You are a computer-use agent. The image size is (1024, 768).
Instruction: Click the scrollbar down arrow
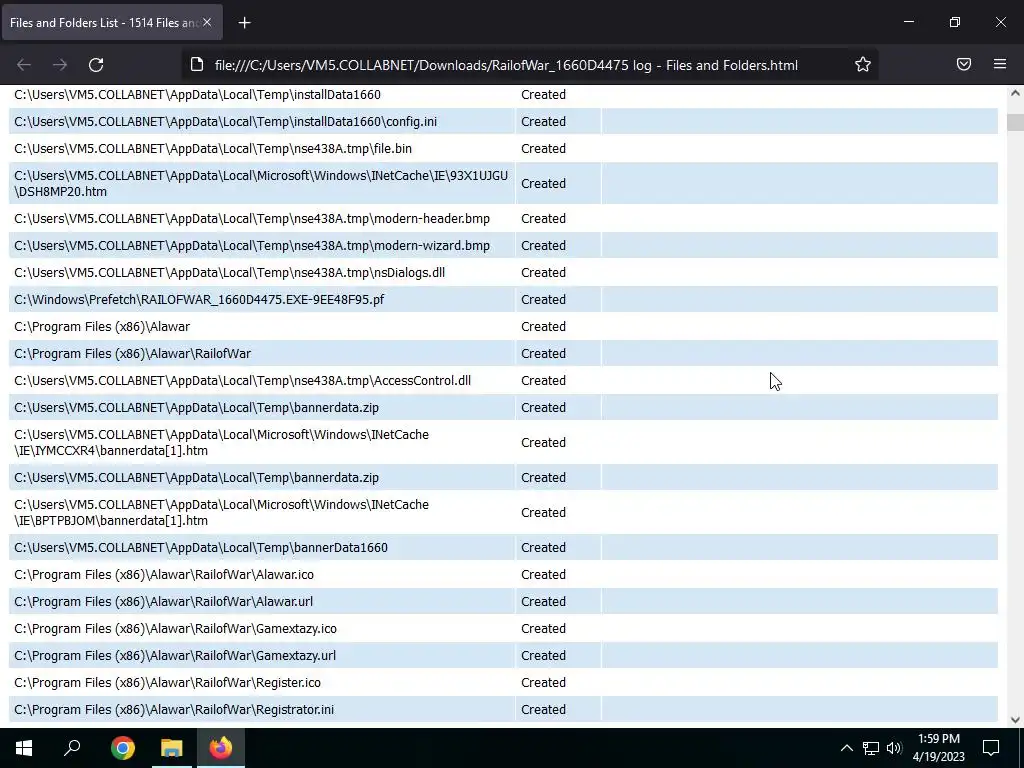1015,720
